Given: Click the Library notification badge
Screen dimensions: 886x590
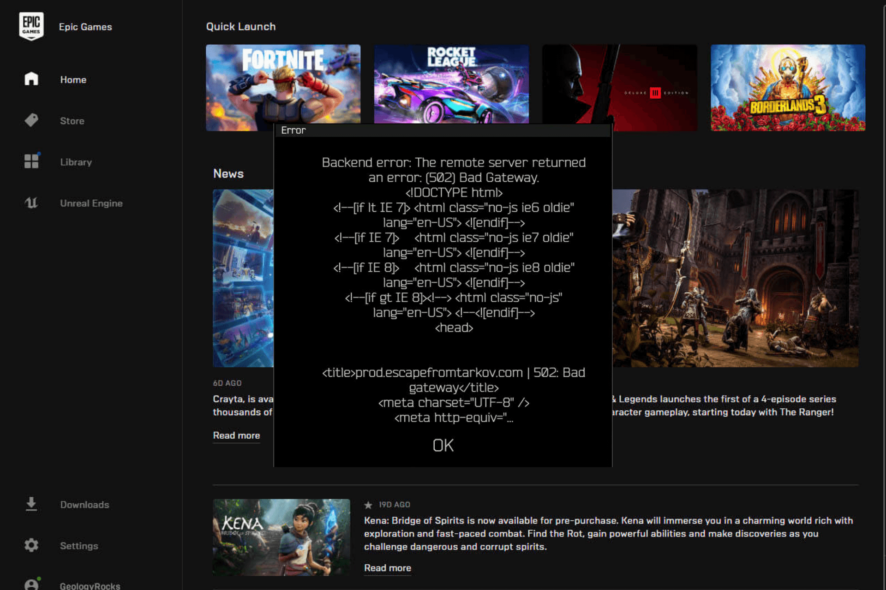Looking at the screenshot, I should [39, 153].
